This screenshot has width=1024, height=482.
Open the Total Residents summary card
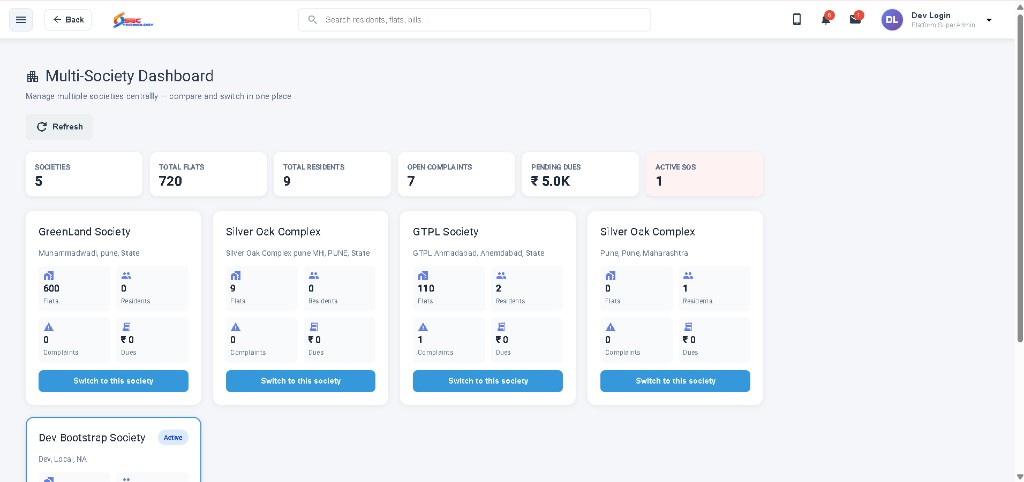point(332,174)
